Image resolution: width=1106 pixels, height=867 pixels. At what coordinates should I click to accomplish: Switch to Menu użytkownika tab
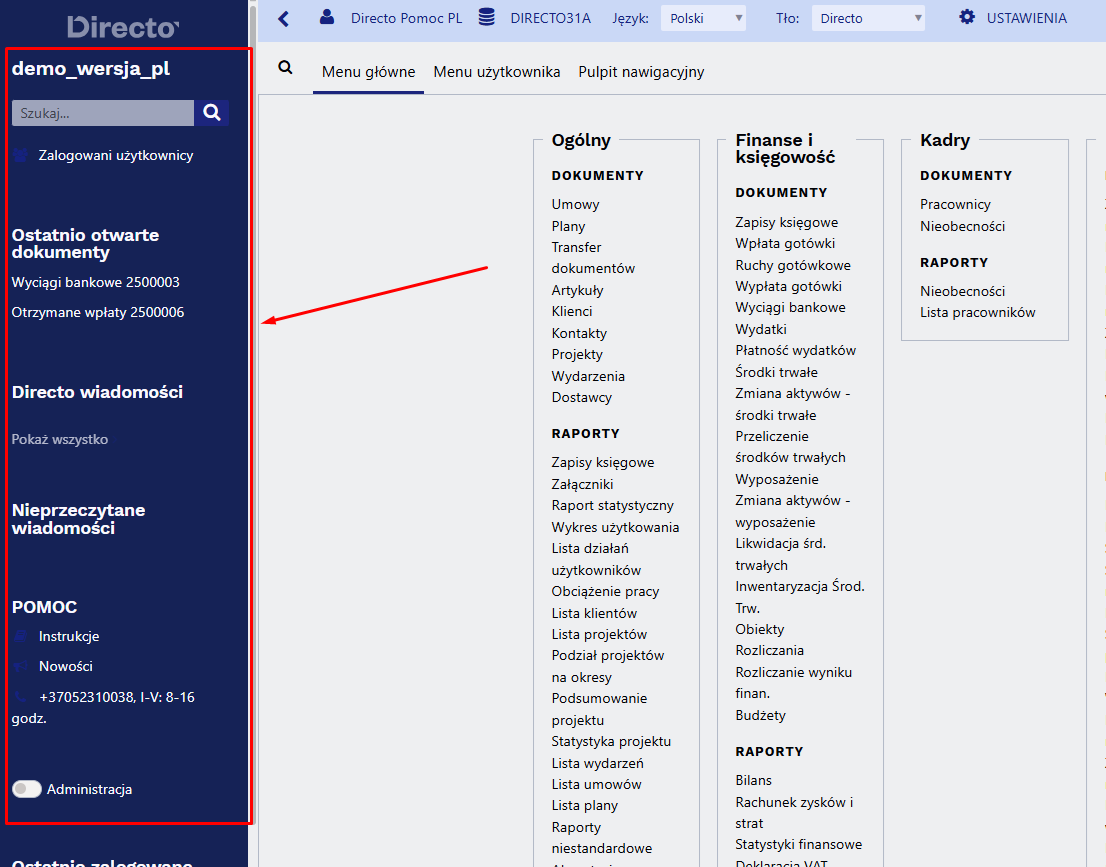pos(497,72)
